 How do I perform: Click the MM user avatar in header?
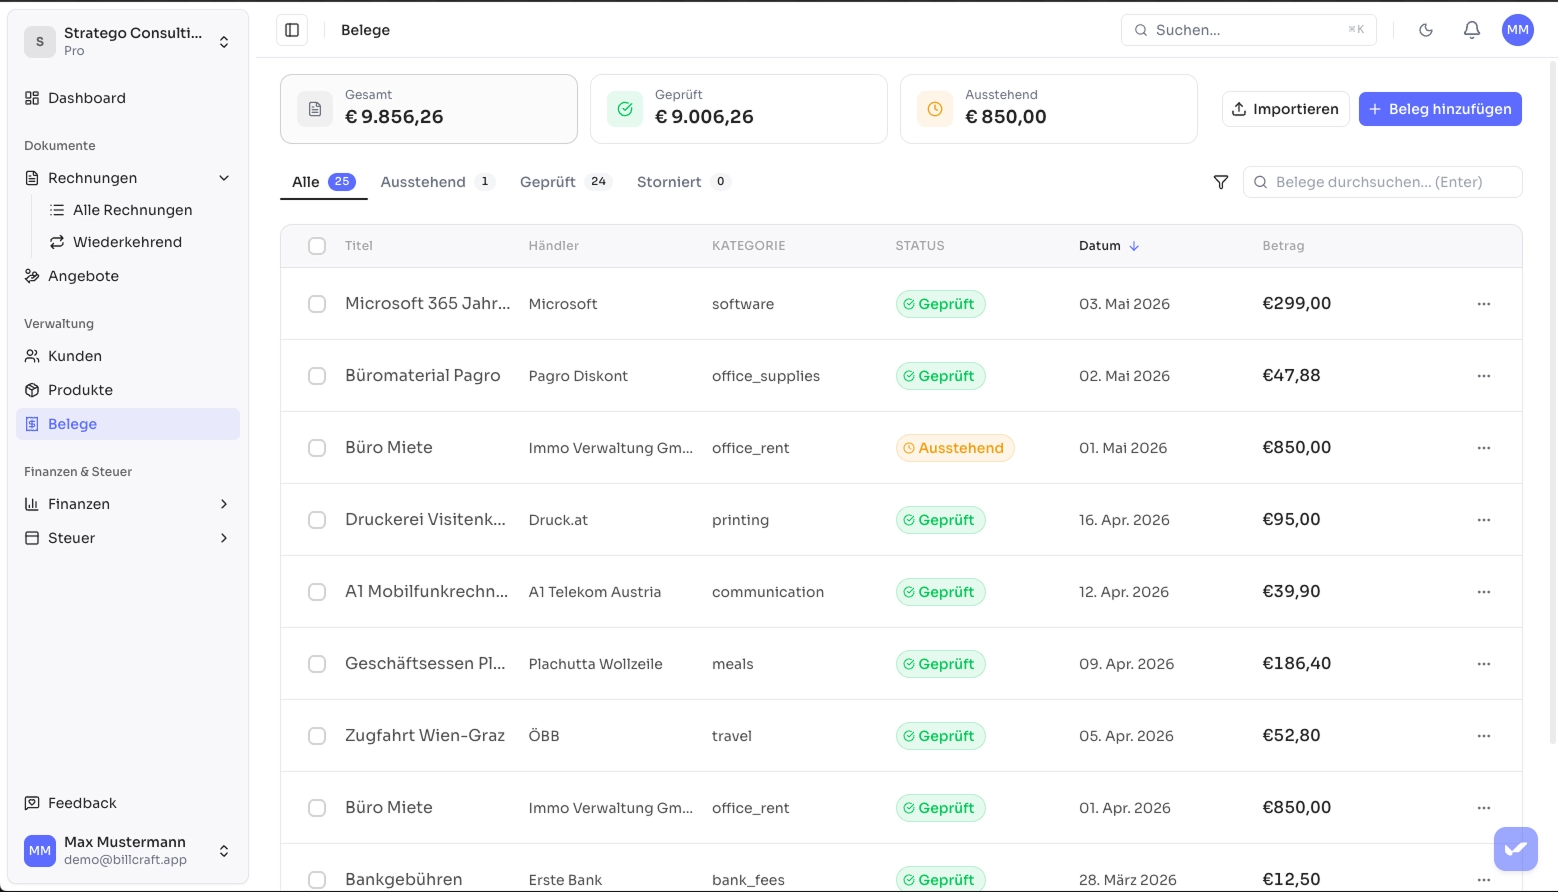click(1518, 30)
